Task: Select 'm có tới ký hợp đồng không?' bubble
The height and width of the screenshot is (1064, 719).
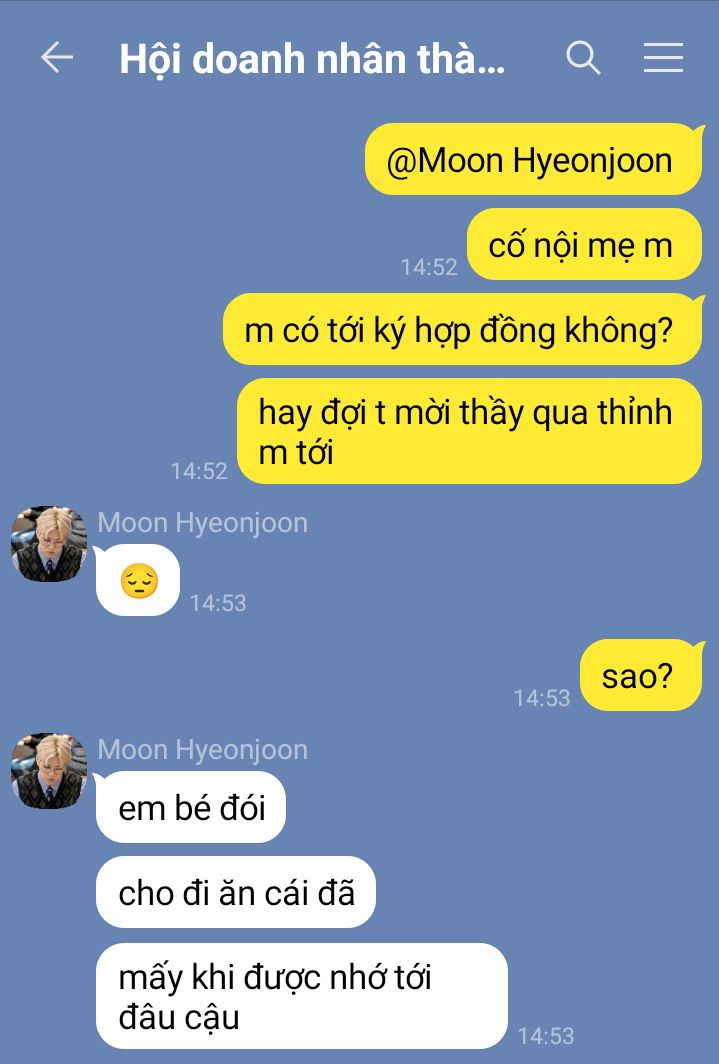Action: [x=463, y=329]
